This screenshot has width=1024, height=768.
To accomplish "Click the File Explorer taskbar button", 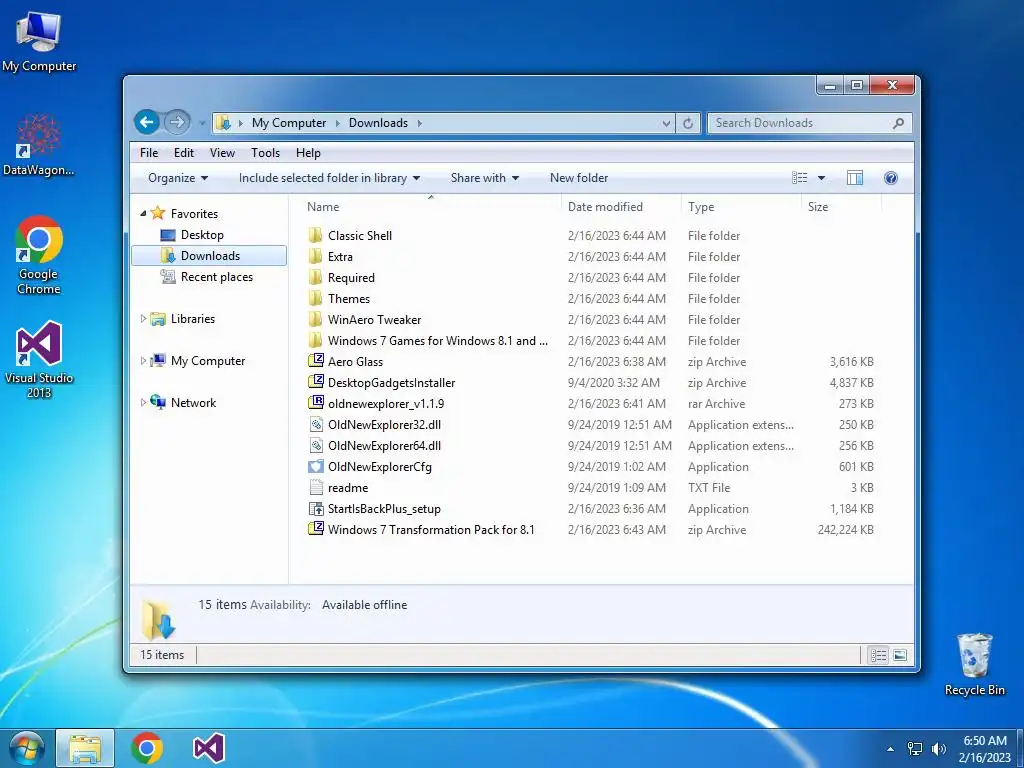I will (85, 748).
